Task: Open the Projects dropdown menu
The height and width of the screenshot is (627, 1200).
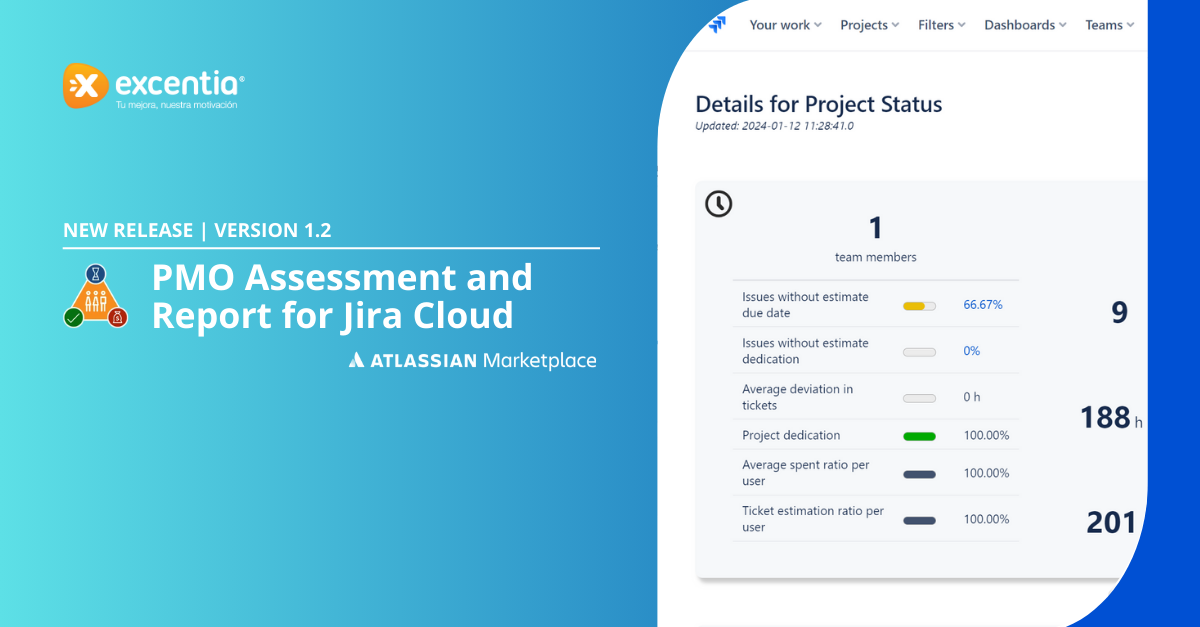Action: 870,25
